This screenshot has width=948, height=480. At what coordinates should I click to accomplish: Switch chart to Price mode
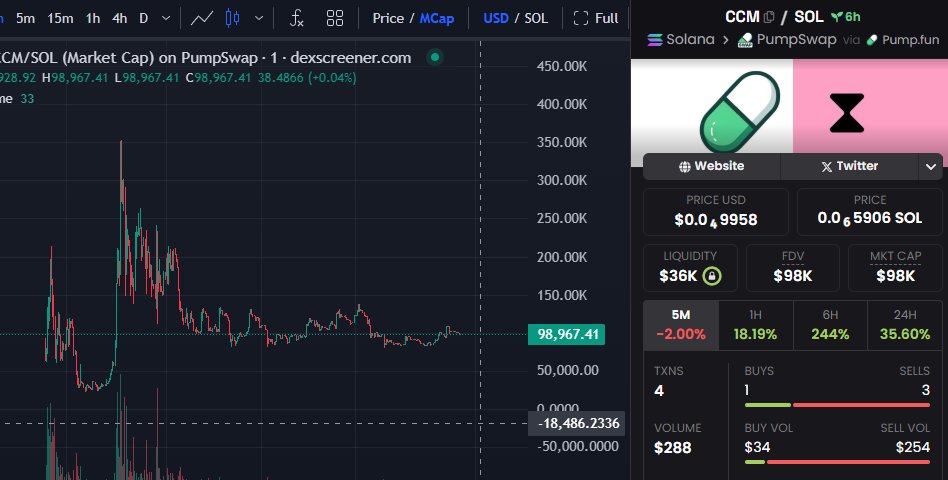[x=388, y=18]
